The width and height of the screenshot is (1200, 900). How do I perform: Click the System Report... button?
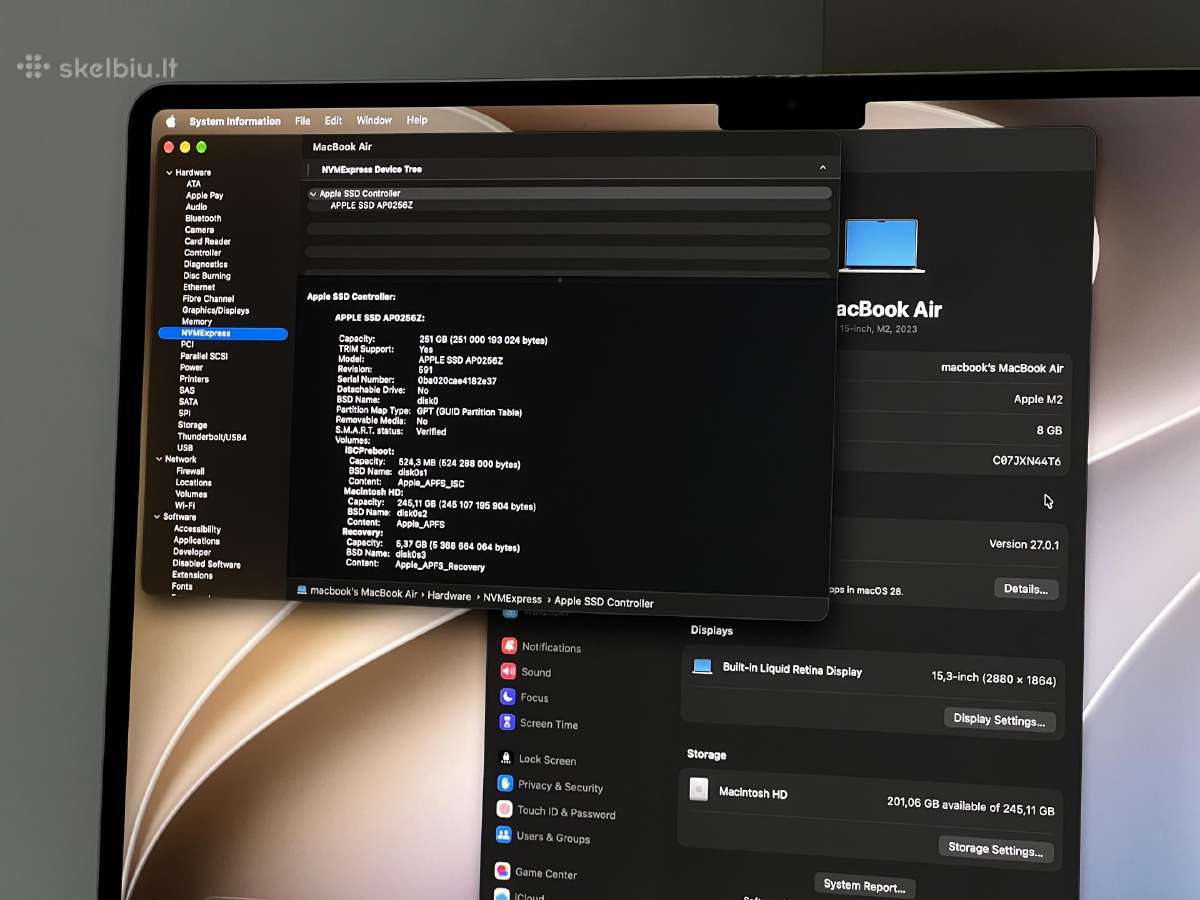(864, 886)
